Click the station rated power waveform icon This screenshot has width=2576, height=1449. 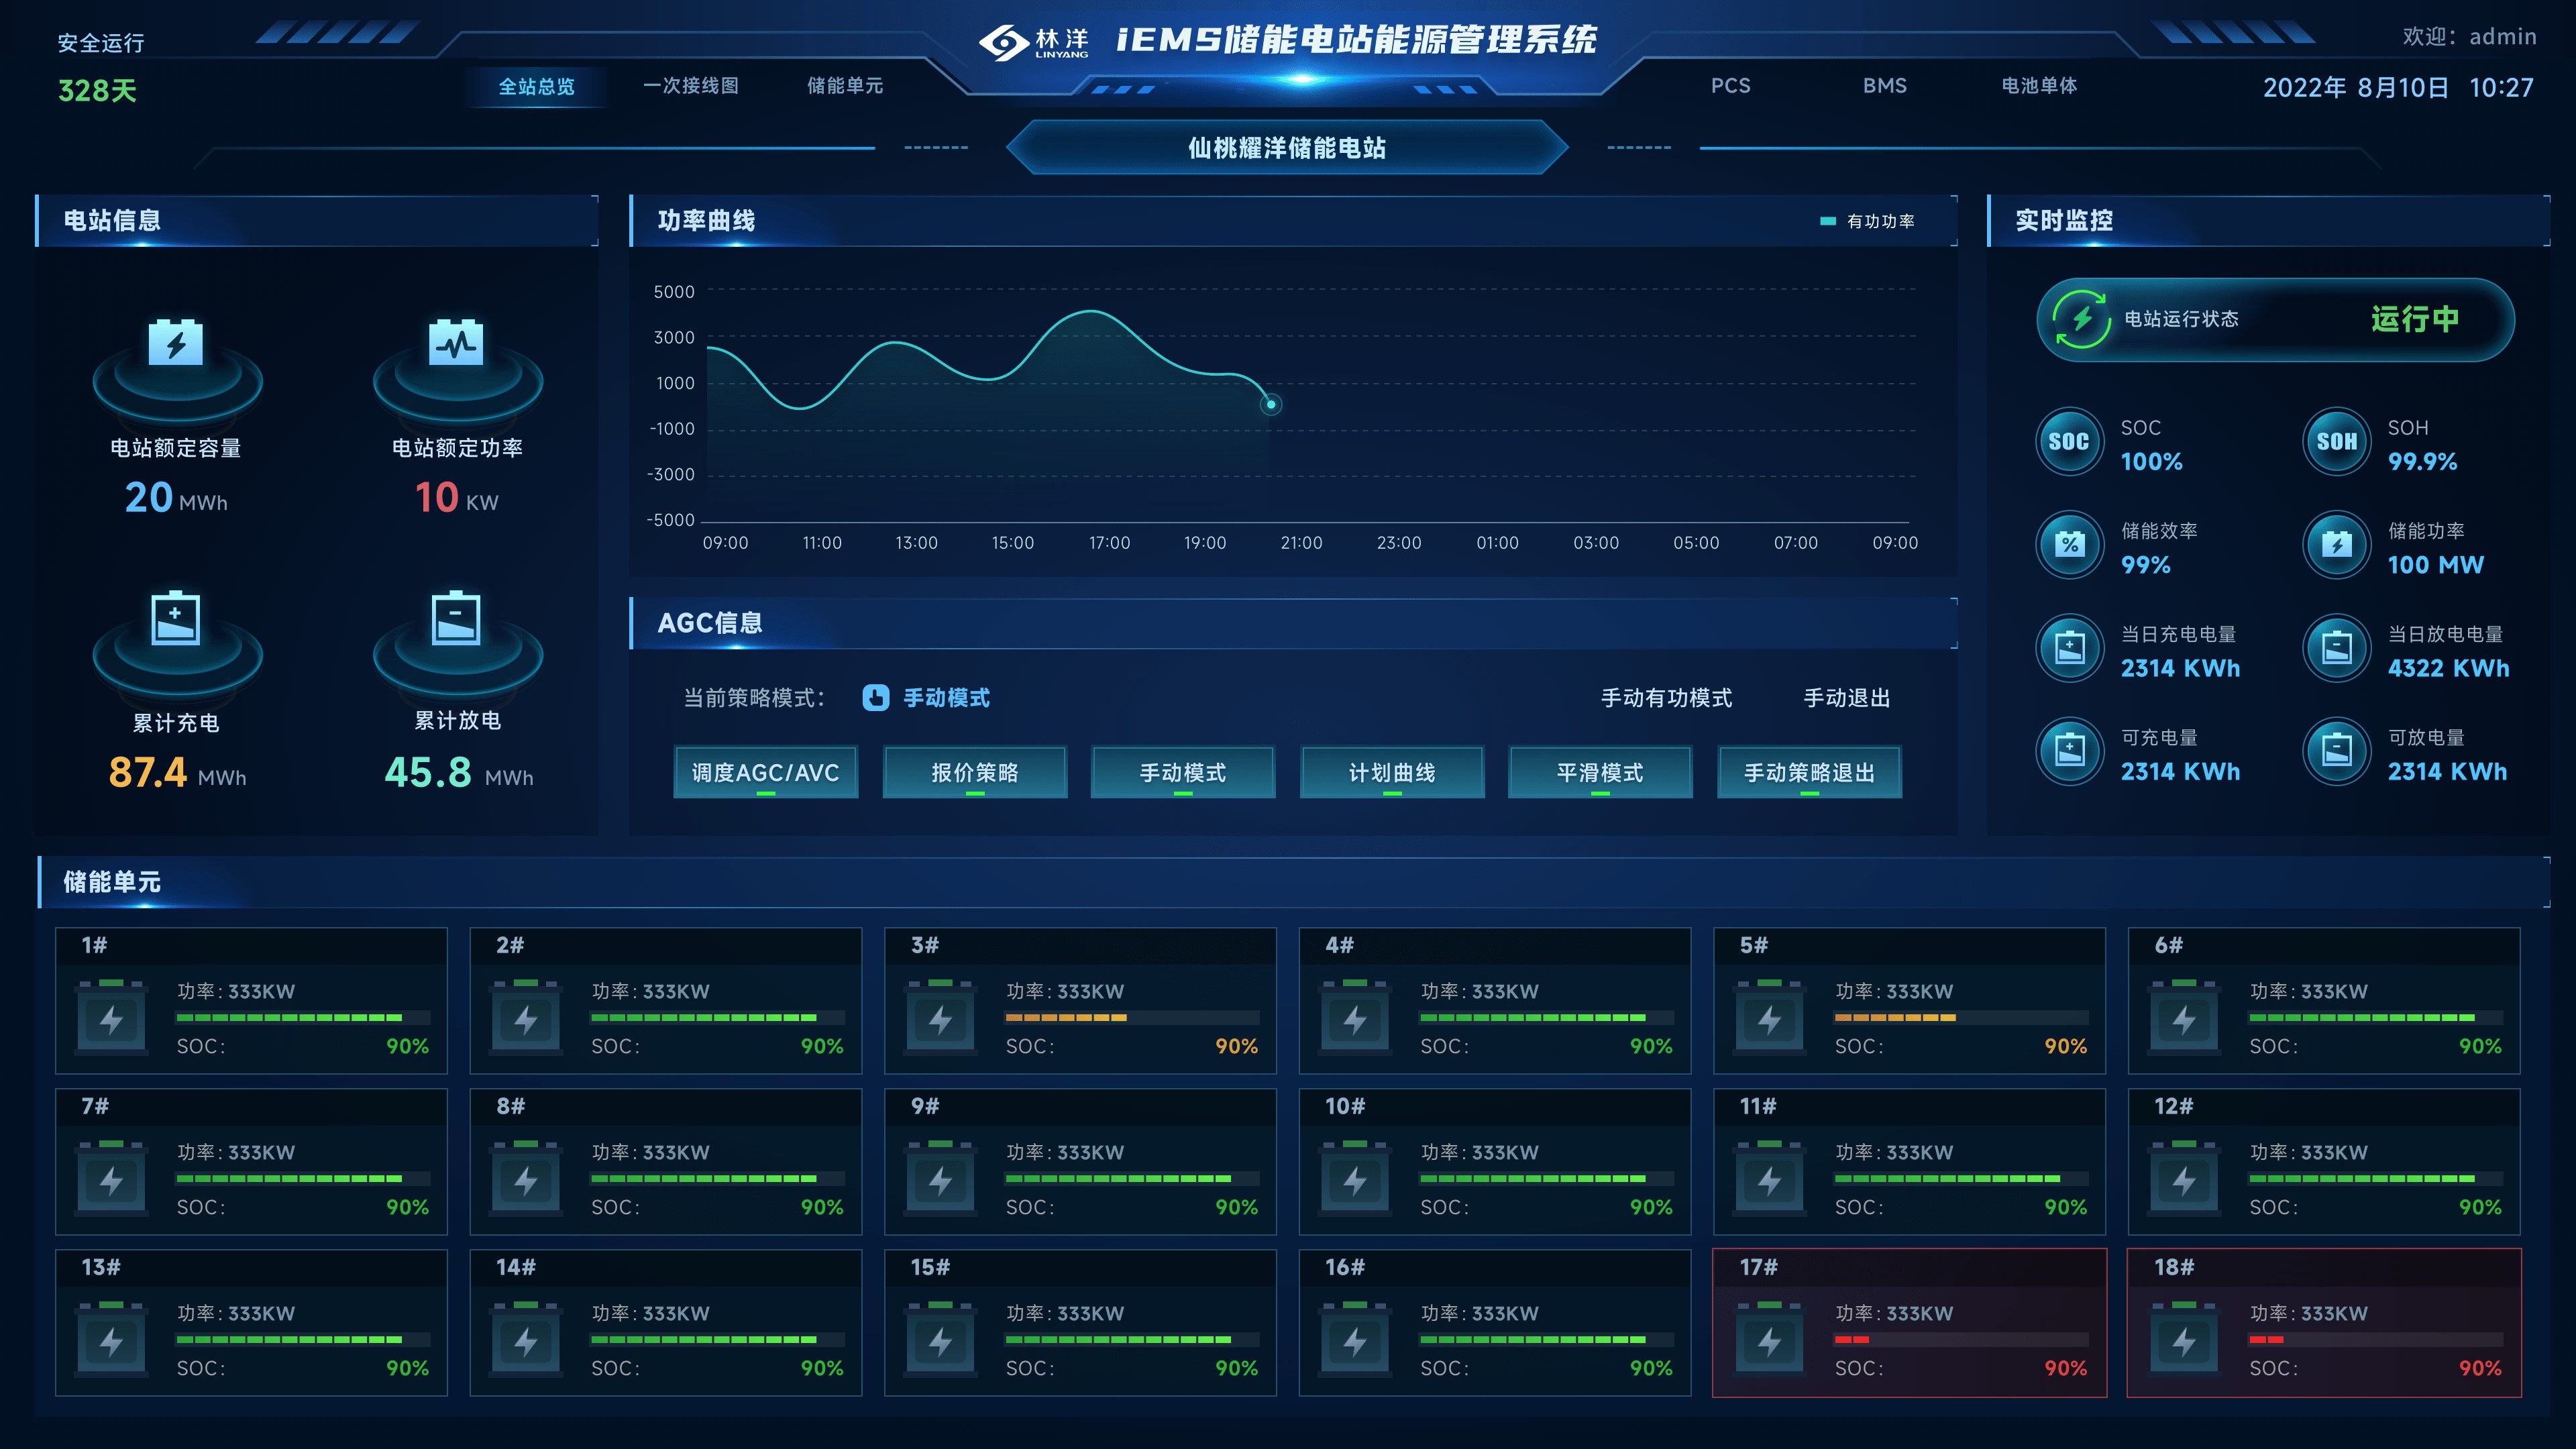(x=456, y=343)
